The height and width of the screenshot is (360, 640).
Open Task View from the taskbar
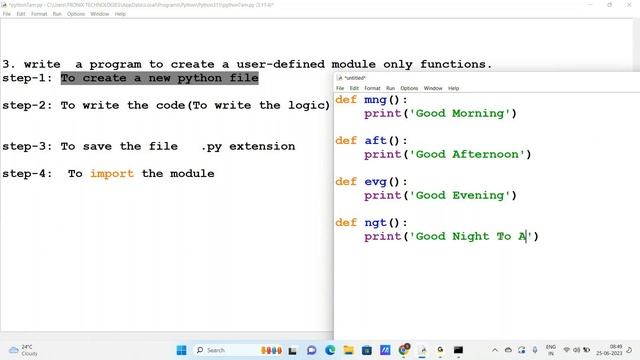[x=292, y=350]
